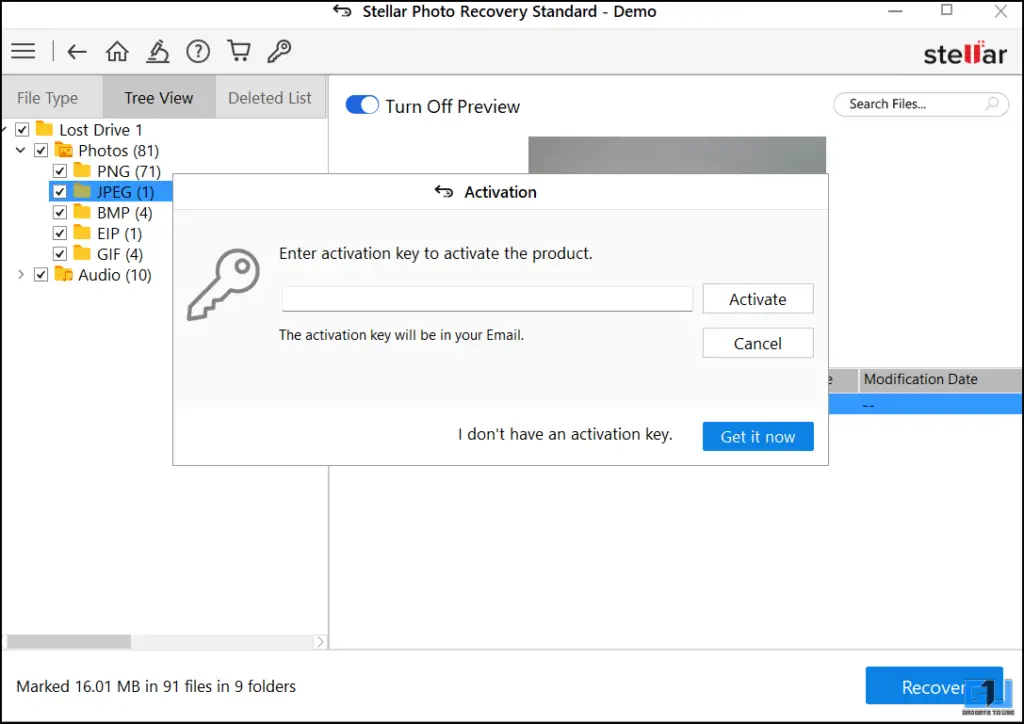
Task: Go to the home screen icon
Action: [117, 51]
